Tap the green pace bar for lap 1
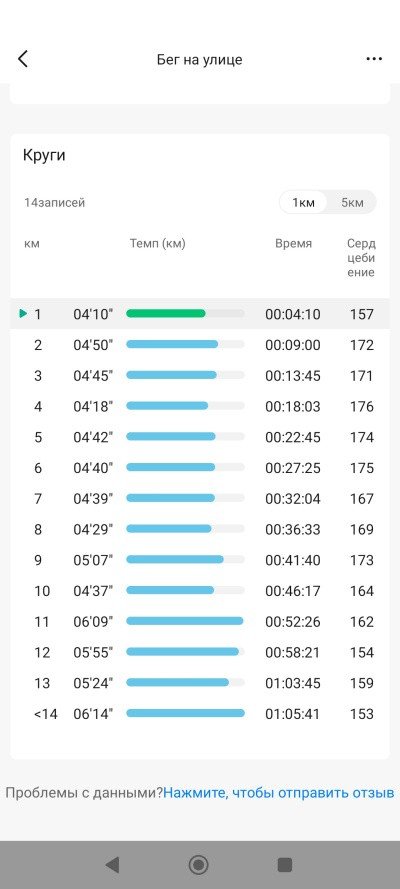This screenshot has width=400, height=889. coord(165,314)
